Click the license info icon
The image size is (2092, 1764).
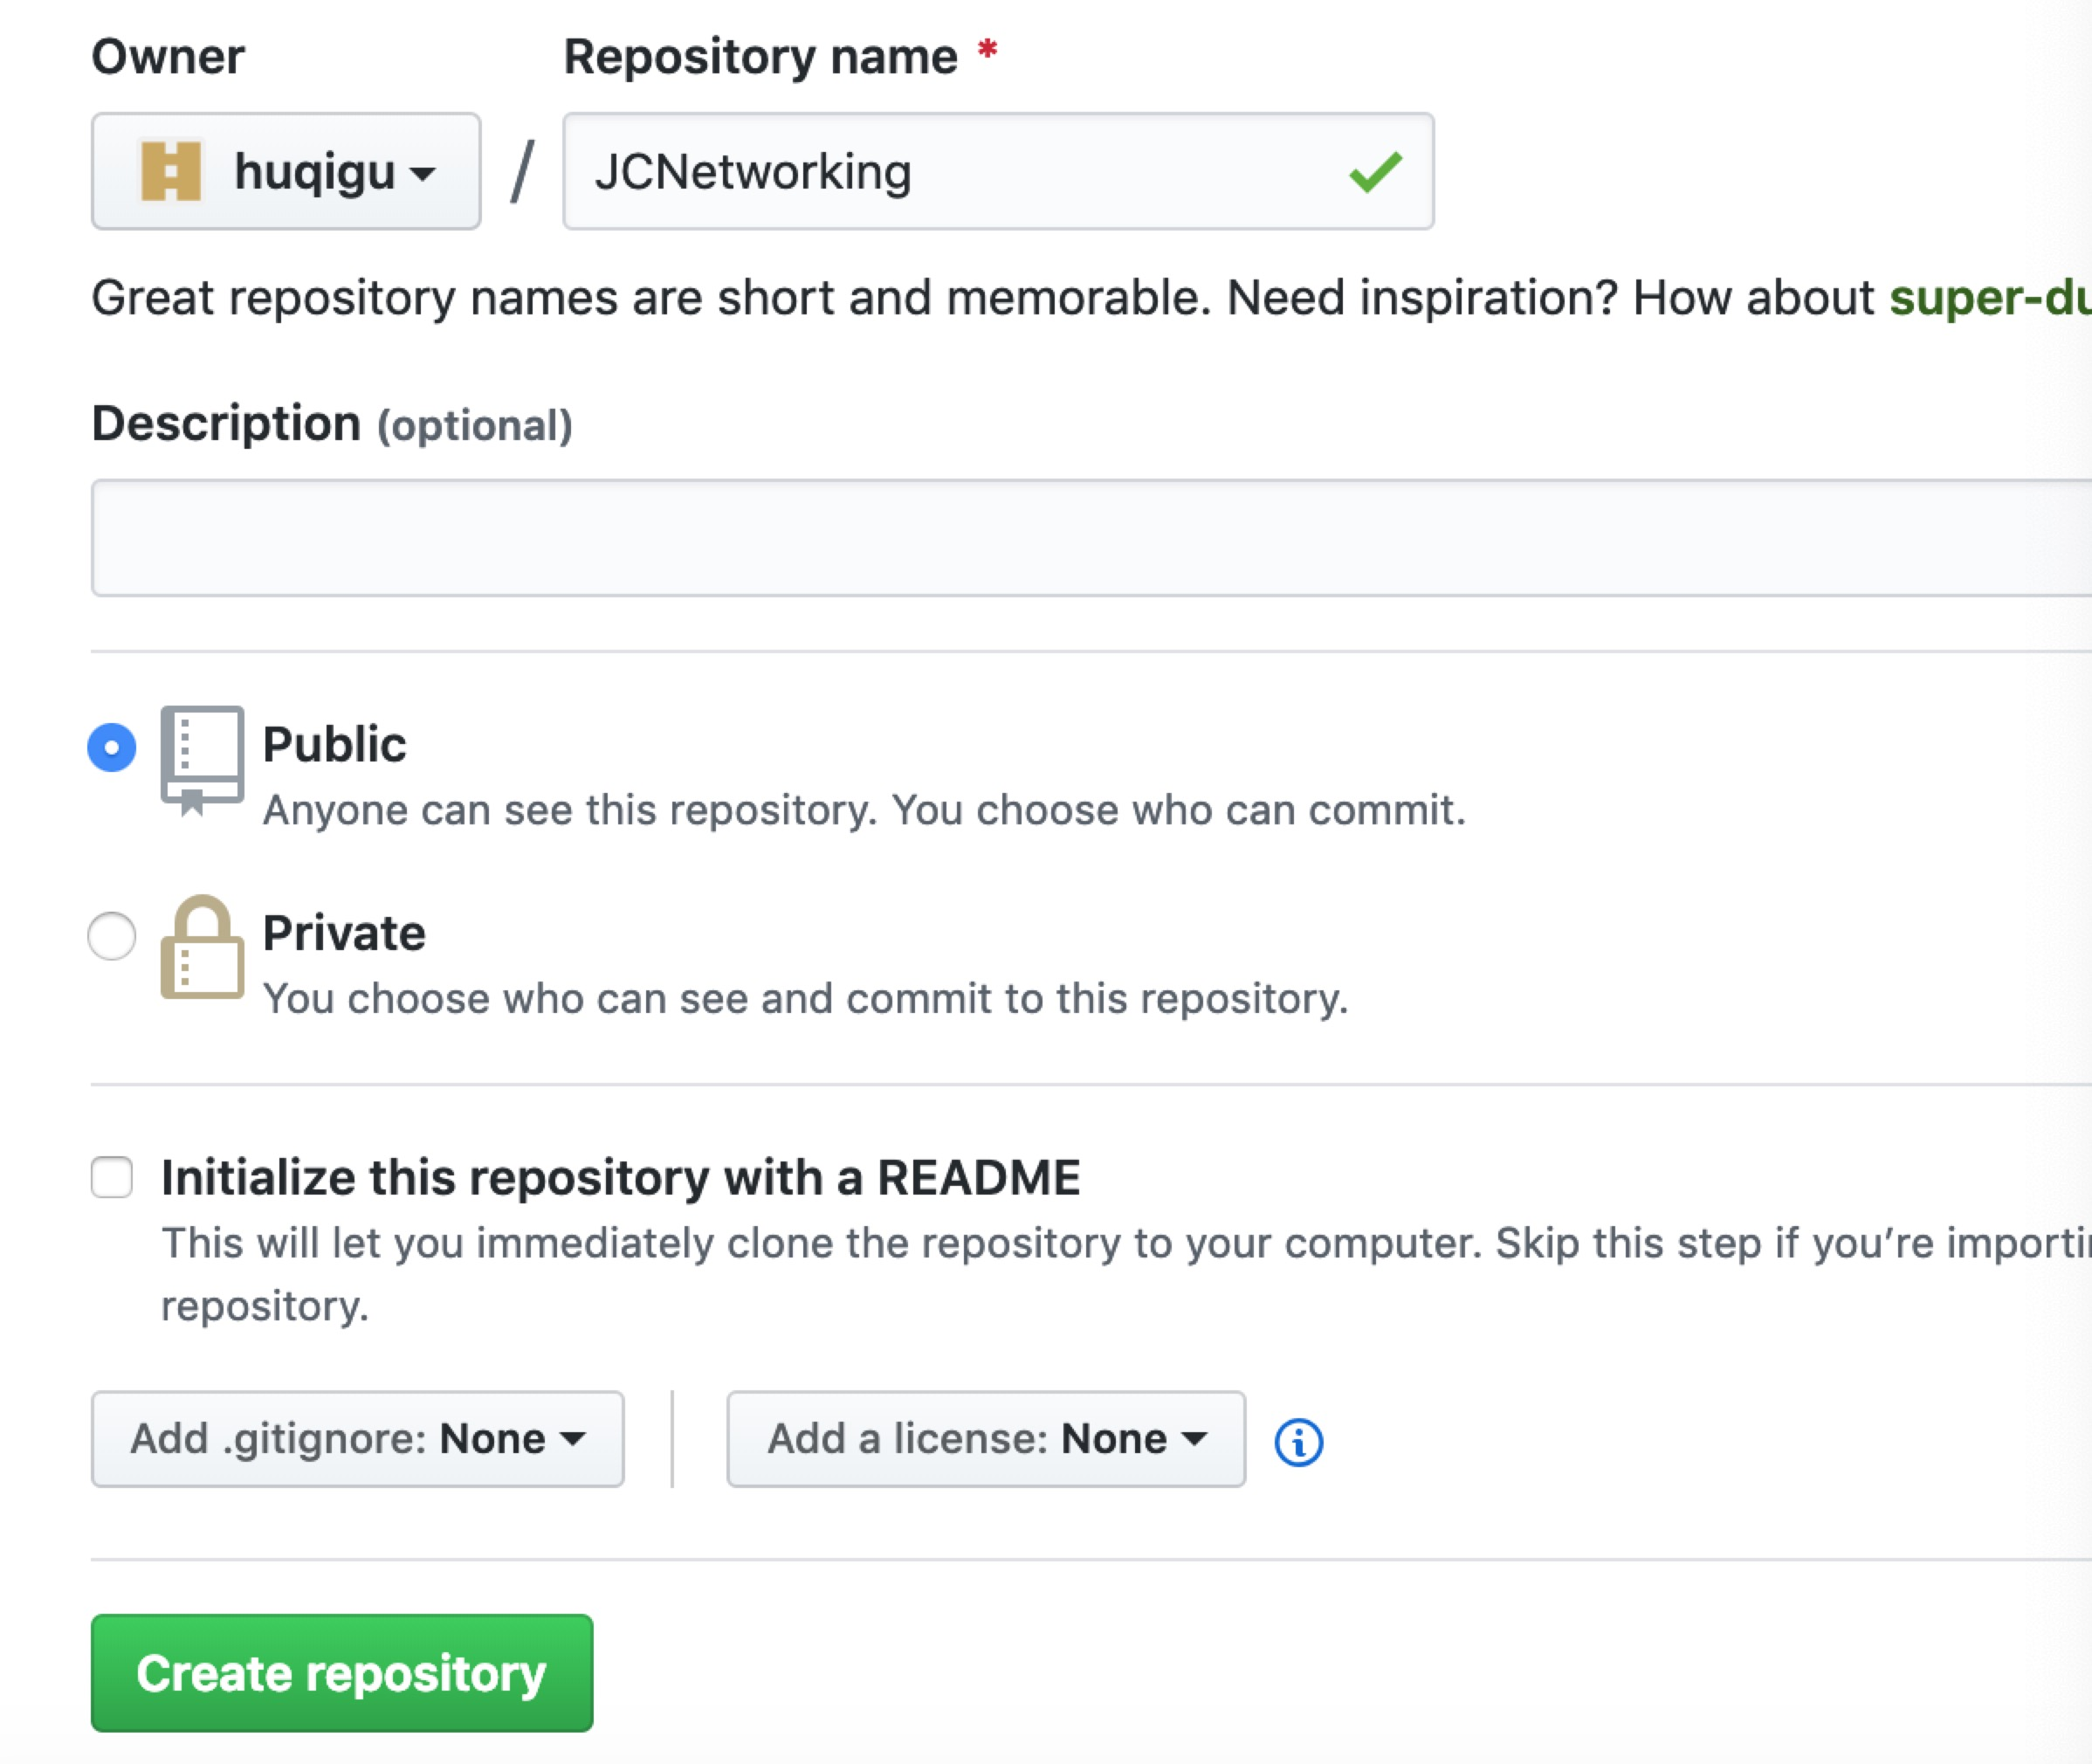point(1299,1442)
